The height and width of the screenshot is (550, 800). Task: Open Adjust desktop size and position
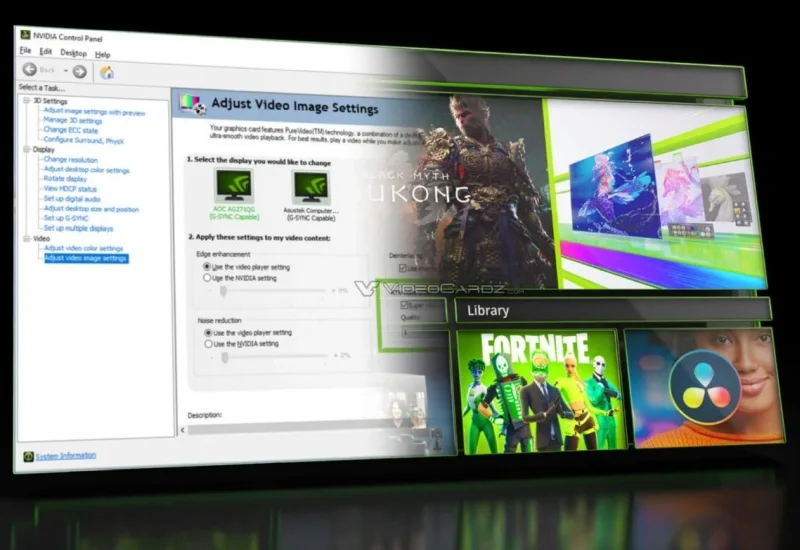point(91,209)
